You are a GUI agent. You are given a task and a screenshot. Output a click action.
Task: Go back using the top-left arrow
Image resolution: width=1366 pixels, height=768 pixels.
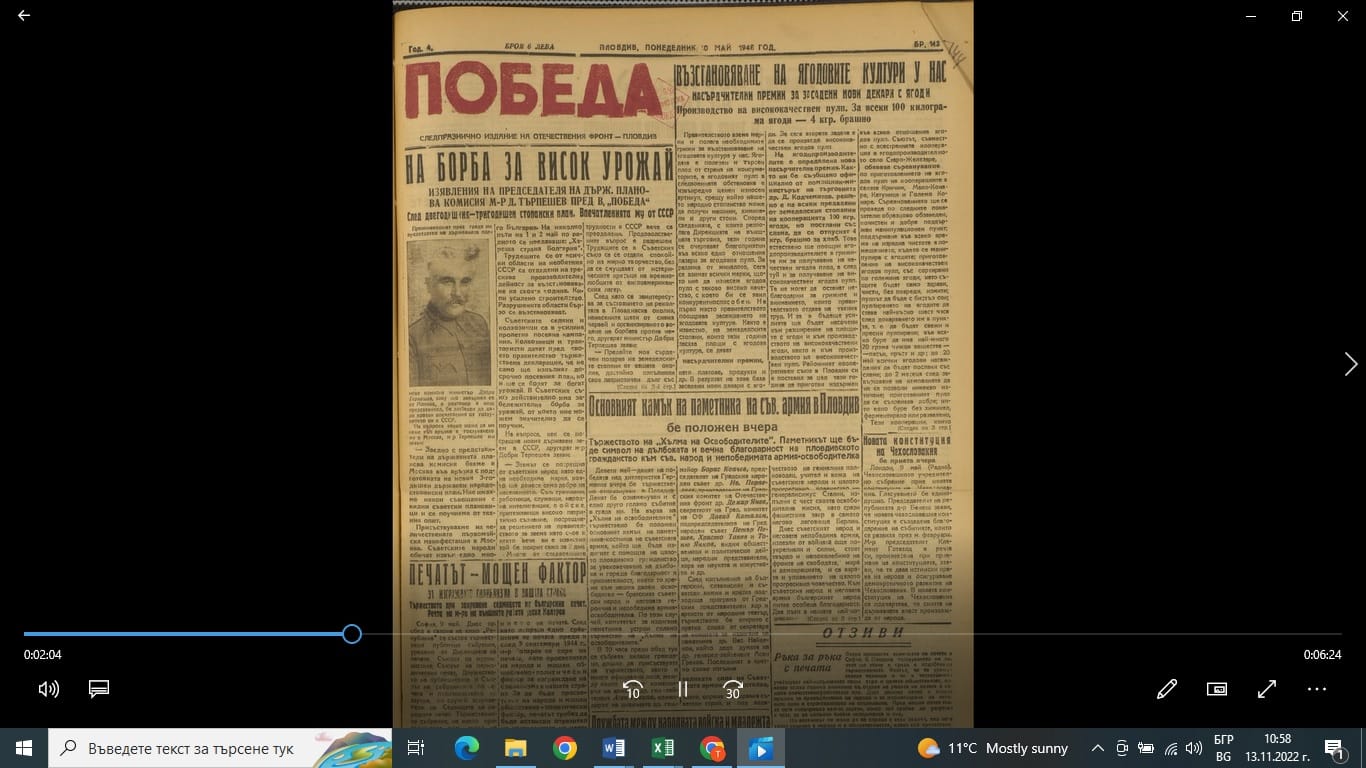click(24, 16)
